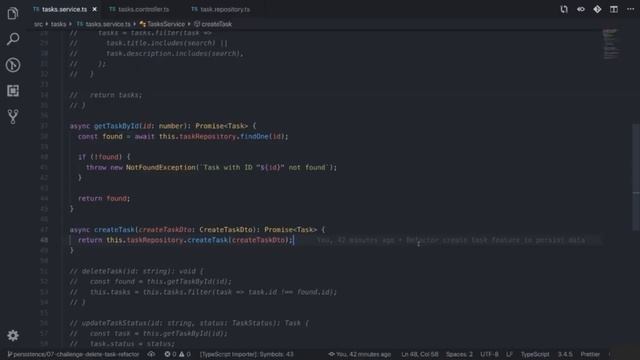The image size is (640, 360).
Task: Click Prettier in the status bar
Action: click(x=590, y=354)
